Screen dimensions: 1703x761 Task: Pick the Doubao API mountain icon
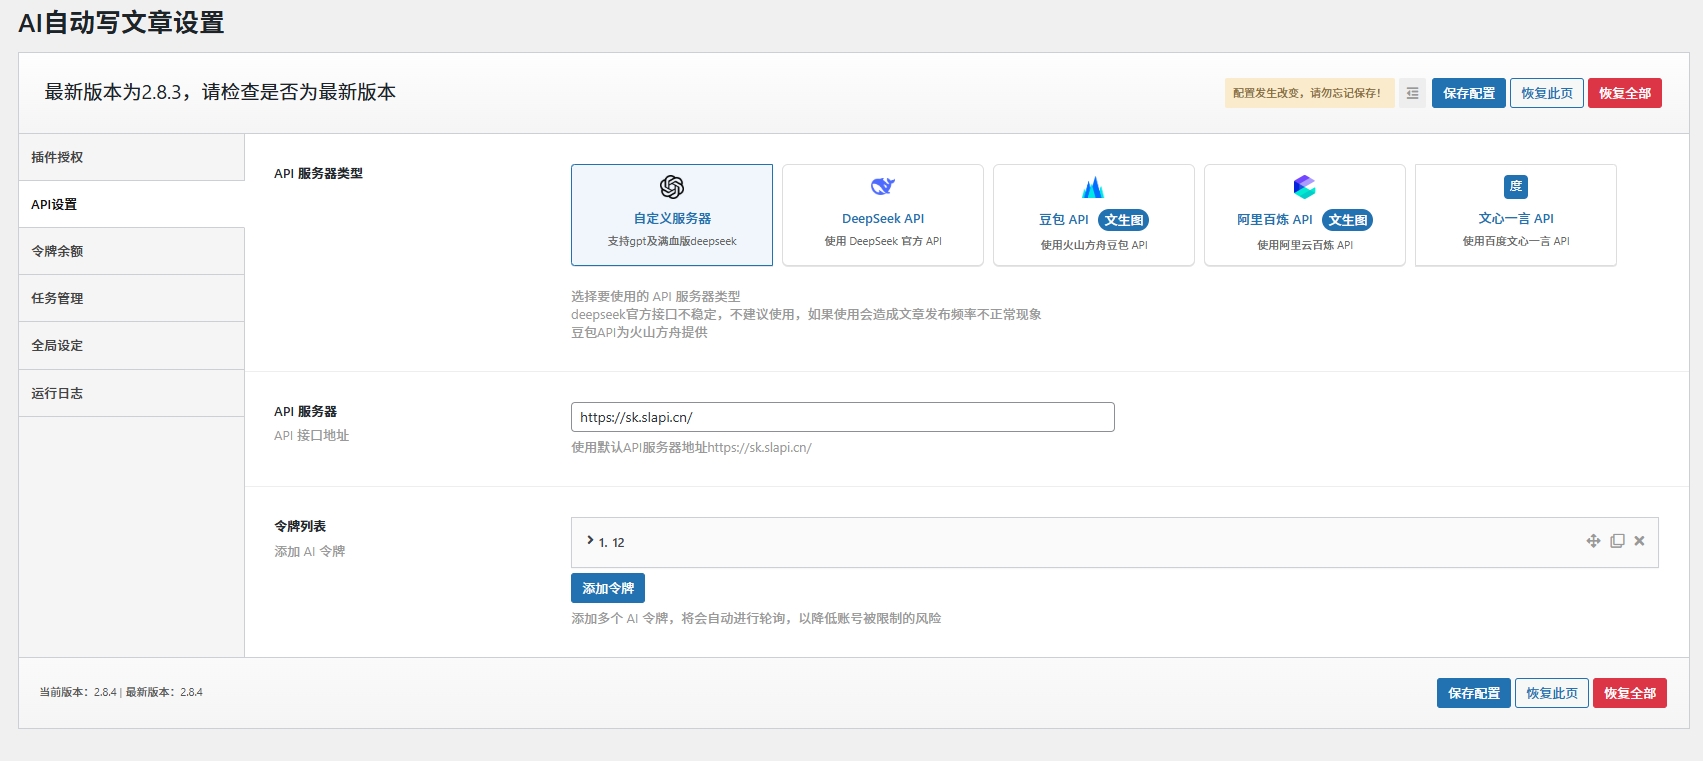pos(1093,187)
